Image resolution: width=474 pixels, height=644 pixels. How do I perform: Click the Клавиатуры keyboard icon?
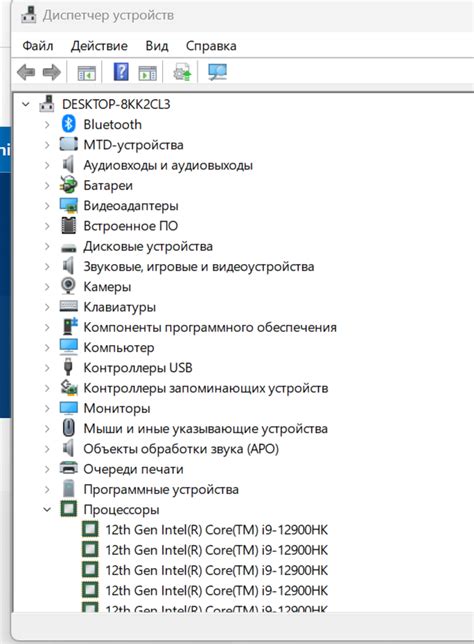[69, 306]
